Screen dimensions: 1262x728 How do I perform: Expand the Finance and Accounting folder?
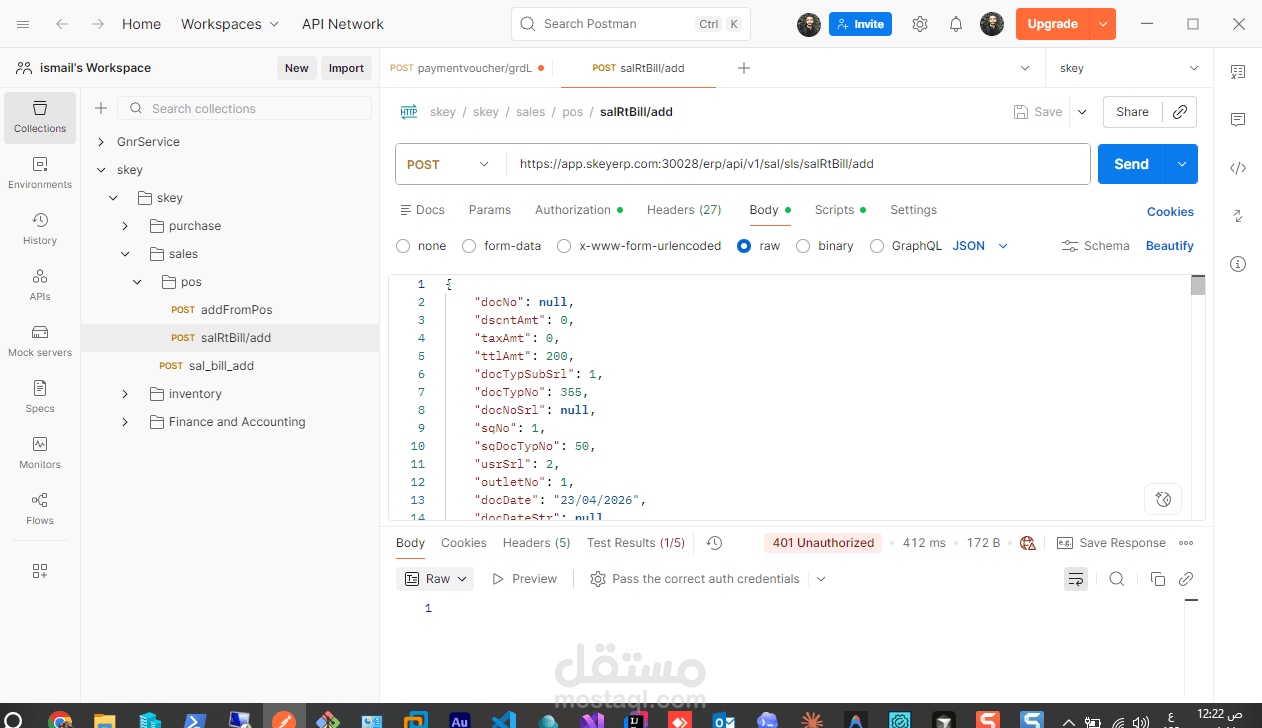[125, 422]
